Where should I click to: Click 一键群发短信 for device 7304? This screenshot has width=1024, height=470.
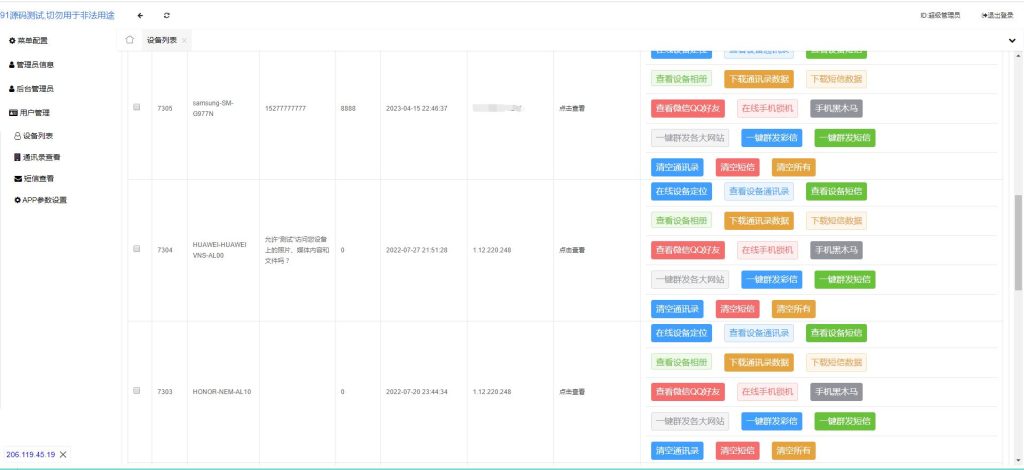(x=845, y=279)
